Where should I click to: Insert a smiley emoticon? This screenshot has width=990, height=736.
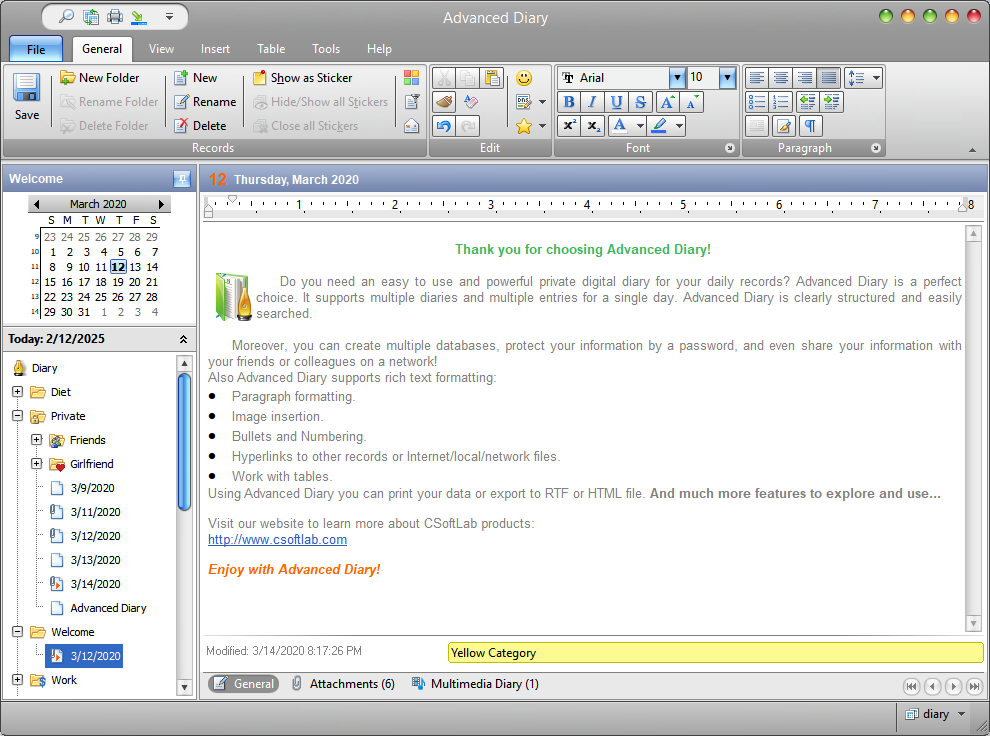(x=524, y=78)
